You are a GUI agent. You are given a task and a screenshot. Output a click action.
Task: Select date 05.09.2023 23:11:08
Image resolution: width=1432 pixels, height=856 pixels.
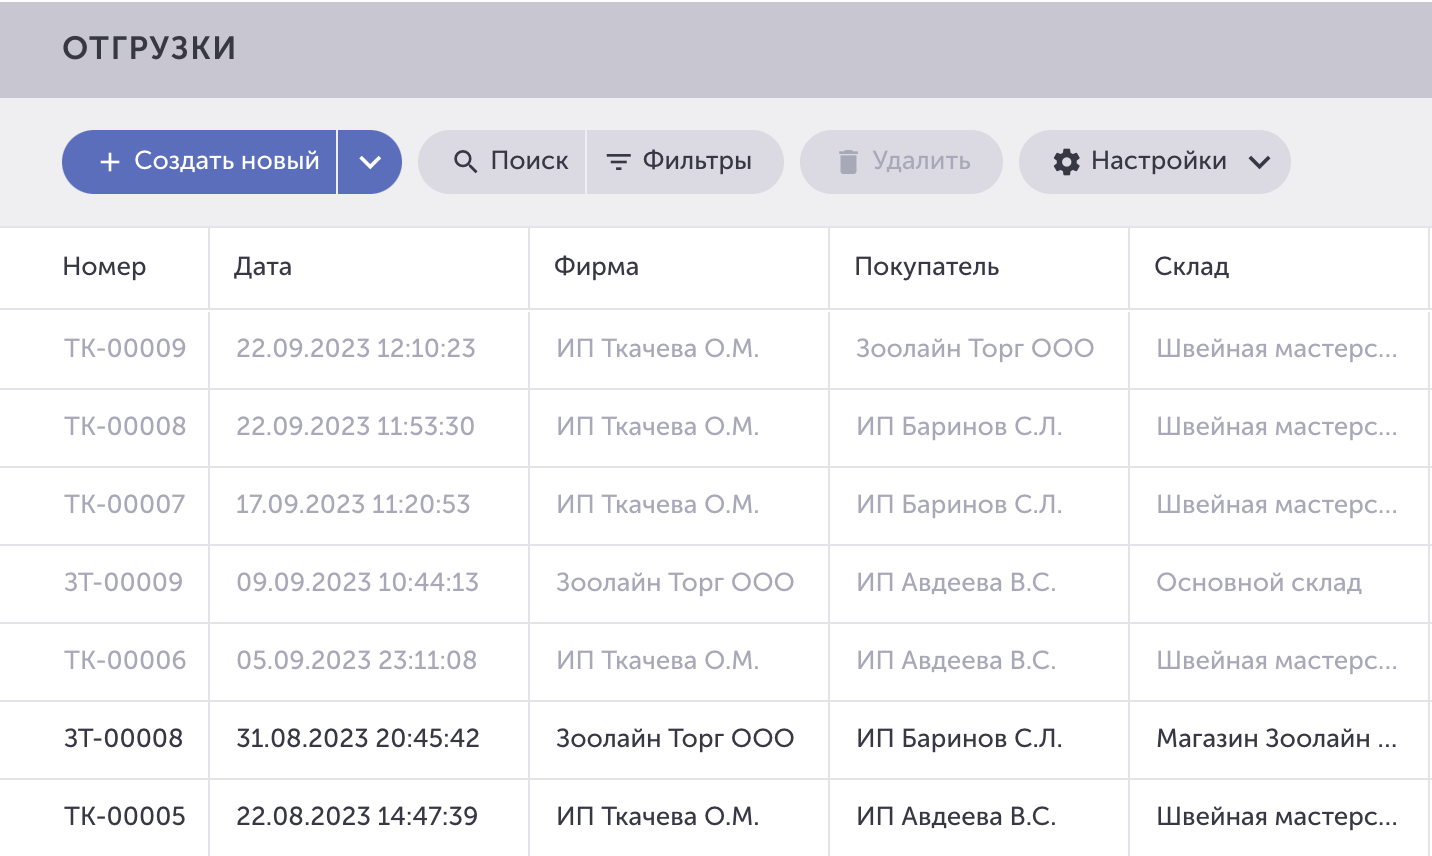pos(357,660)
